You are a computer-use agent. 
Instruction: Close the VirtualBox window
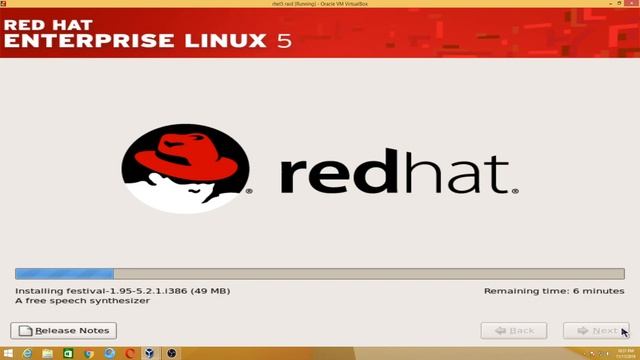point(632,3)
